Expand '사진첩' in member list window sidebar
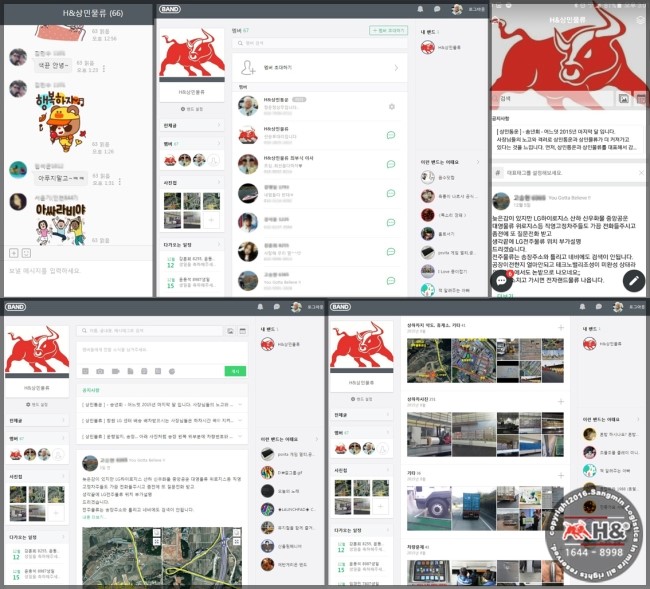The width and height of the screenshot is (650, 589). (192, 182)
